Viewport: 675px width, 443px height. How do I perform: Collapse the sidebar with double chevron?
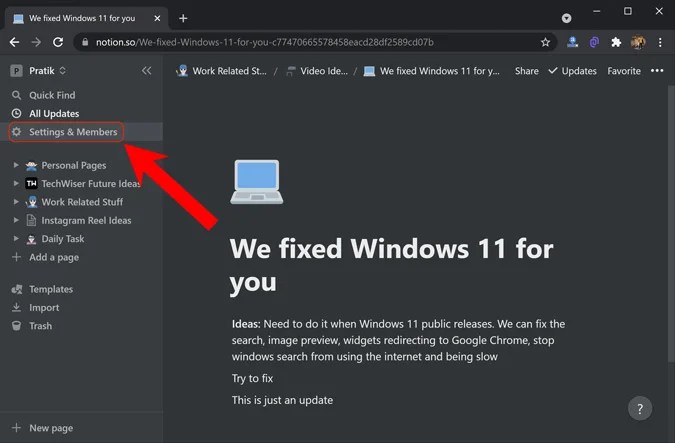coord(146,71)
